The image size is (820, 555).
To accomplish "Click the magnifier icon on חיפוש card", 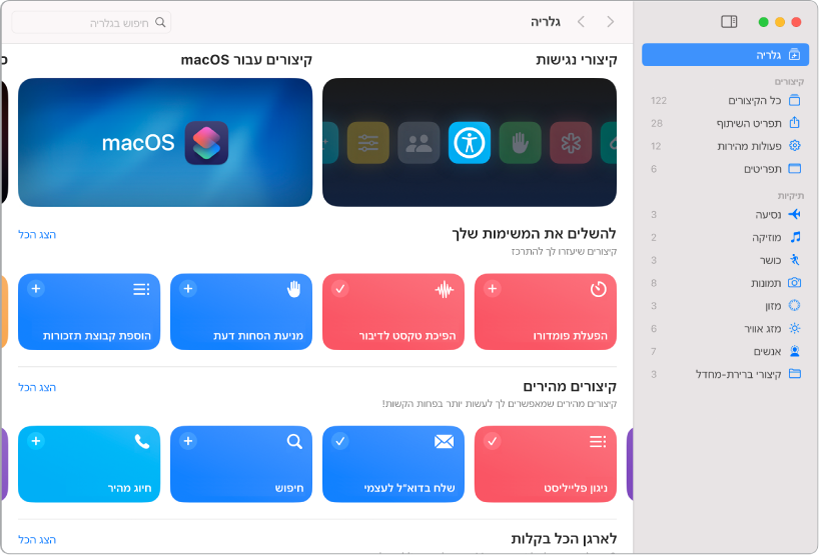I will tap(294, 441).
